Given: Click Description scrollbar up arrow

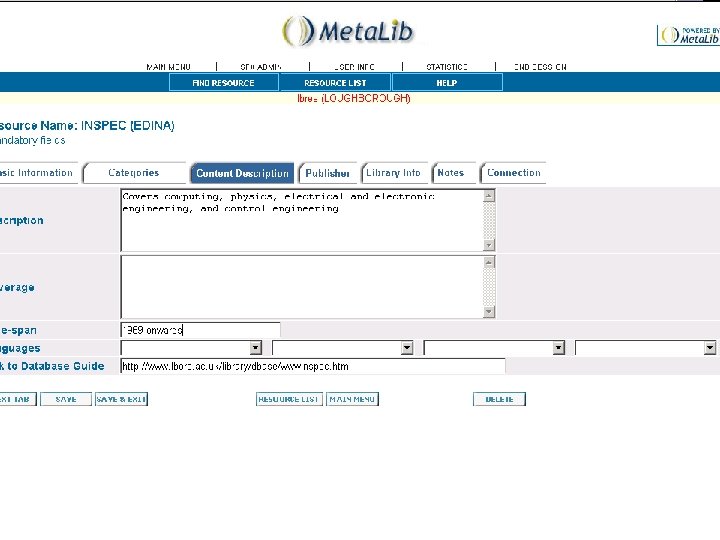Looking at the screenshot, I should (x=489, y=196).
